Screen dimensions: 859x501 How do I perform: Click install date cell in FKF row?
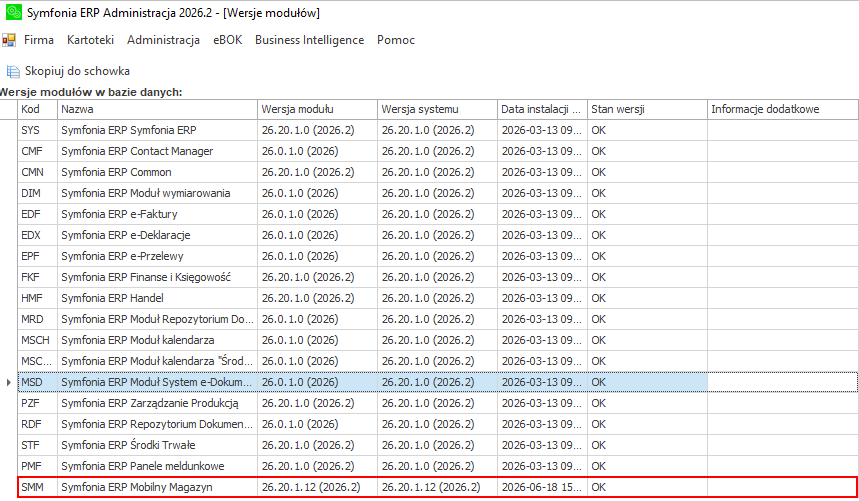click(542, 277)
